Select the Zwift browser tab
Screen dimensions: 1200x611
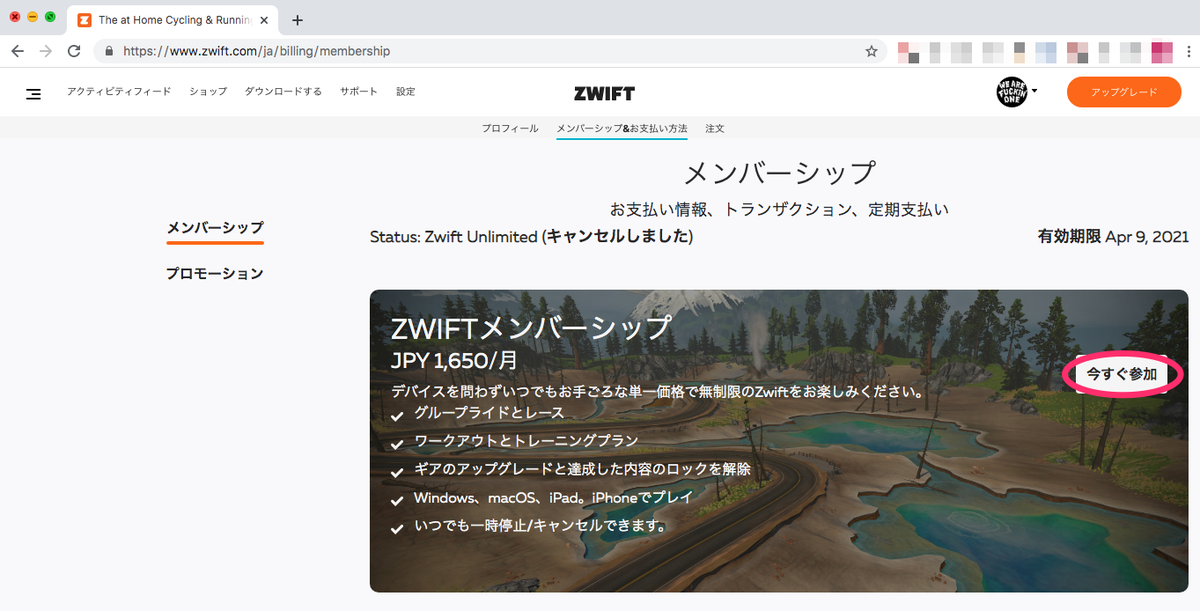tap(173, 20)
